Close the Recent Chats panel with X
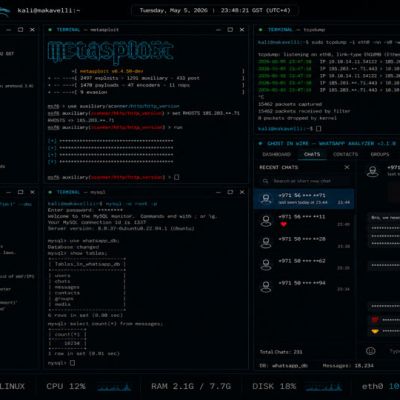 (x=347, y=167)
